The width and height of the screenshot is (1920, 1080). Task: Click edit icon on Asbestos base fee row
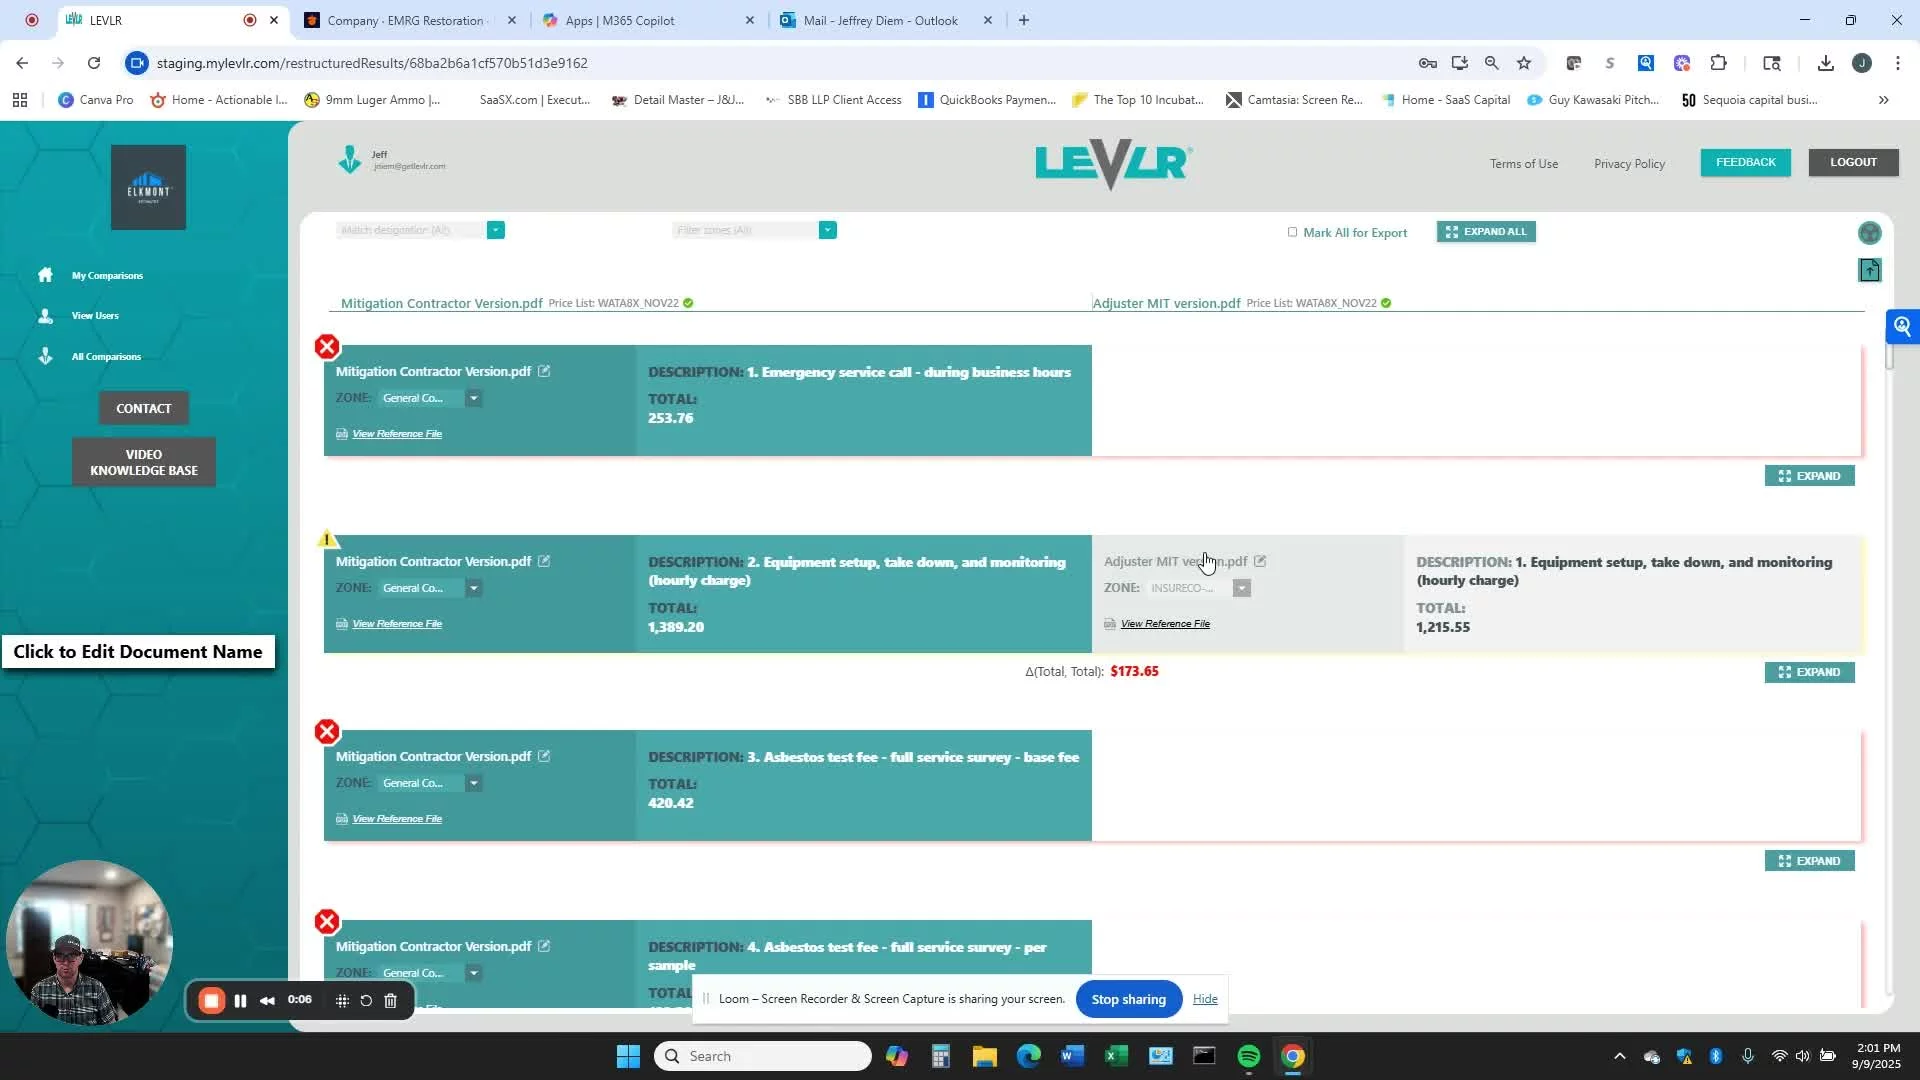point(544,757)
